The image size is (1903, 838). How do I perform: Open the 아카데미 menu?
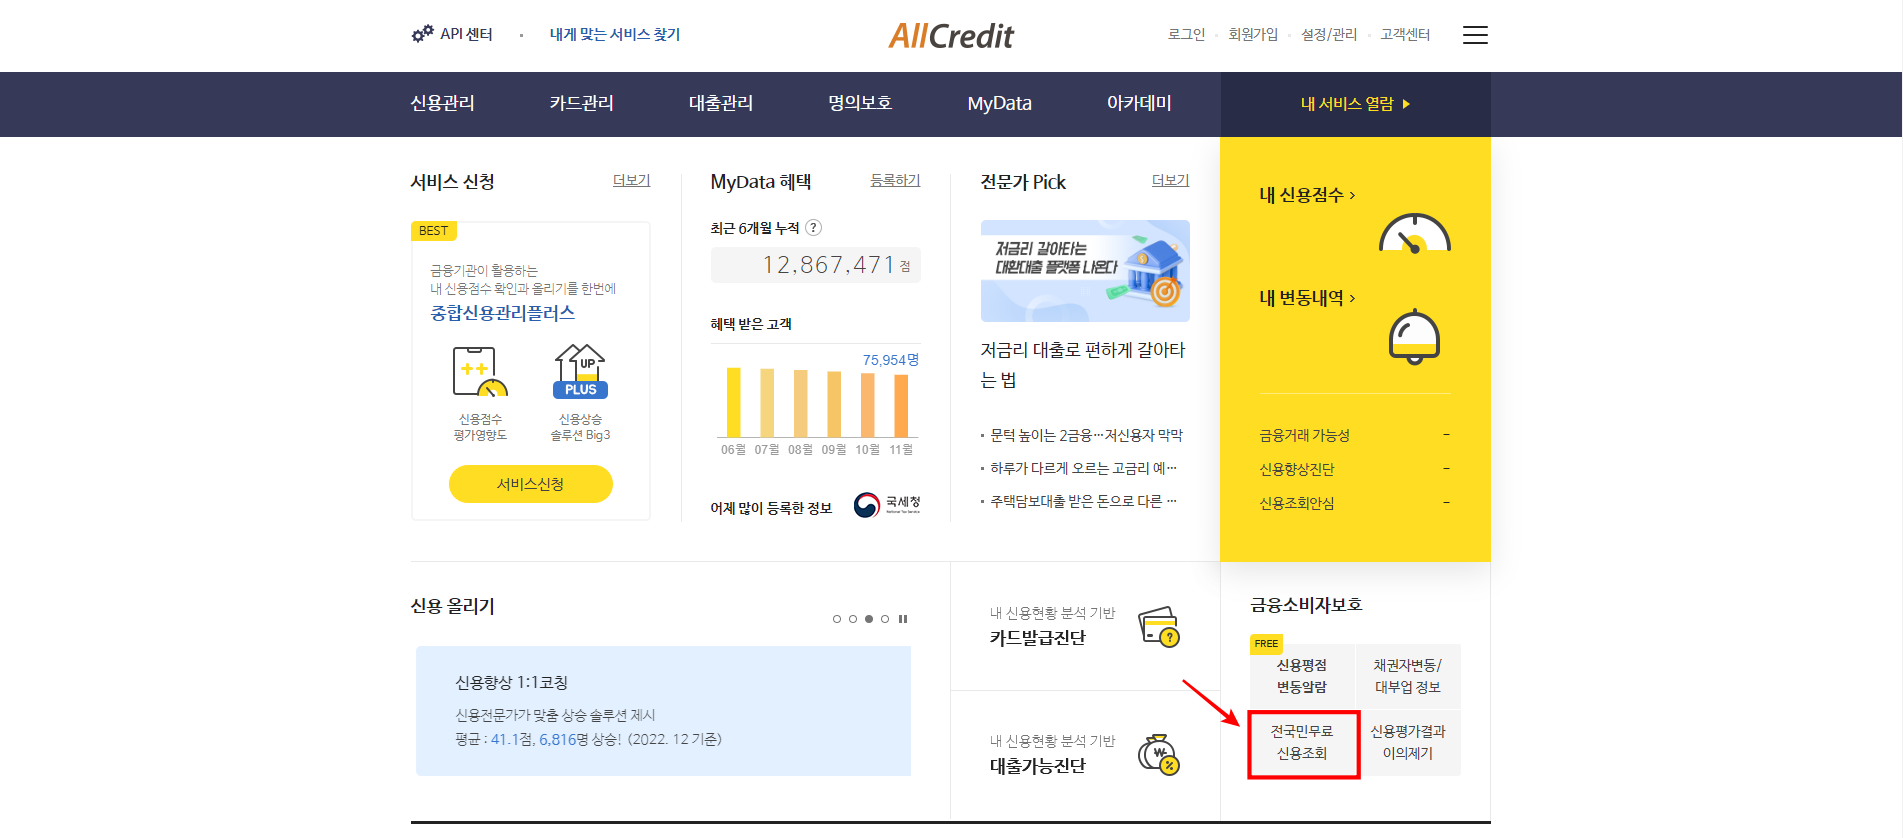(x=1139, y=103)
